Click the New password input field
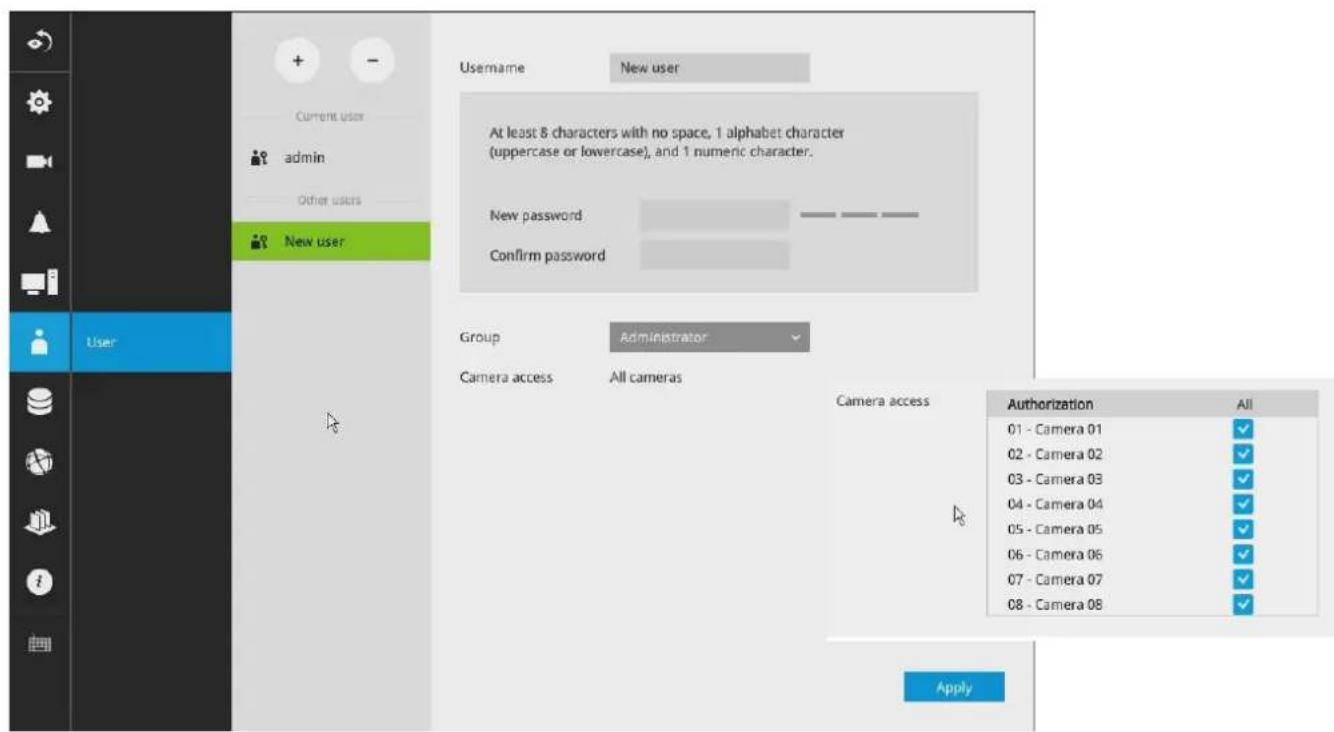Viewport: 1334px width, 732px height. click(714, 215)
